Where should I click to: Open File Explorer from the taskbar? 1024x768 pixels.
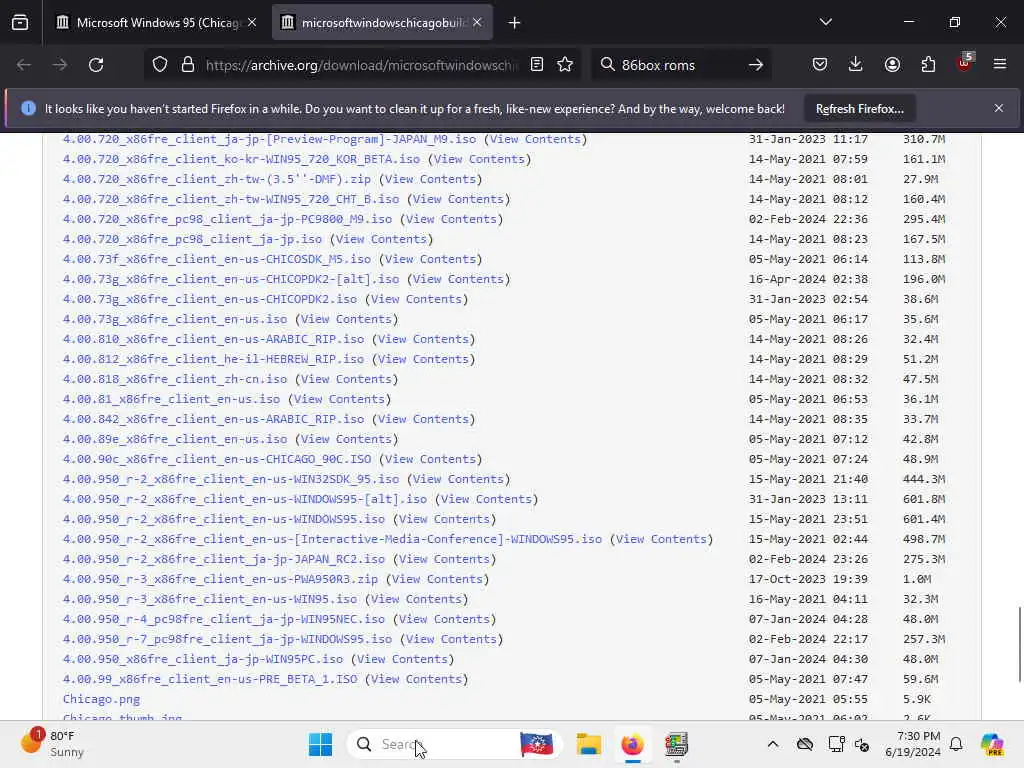click(588, 744)
